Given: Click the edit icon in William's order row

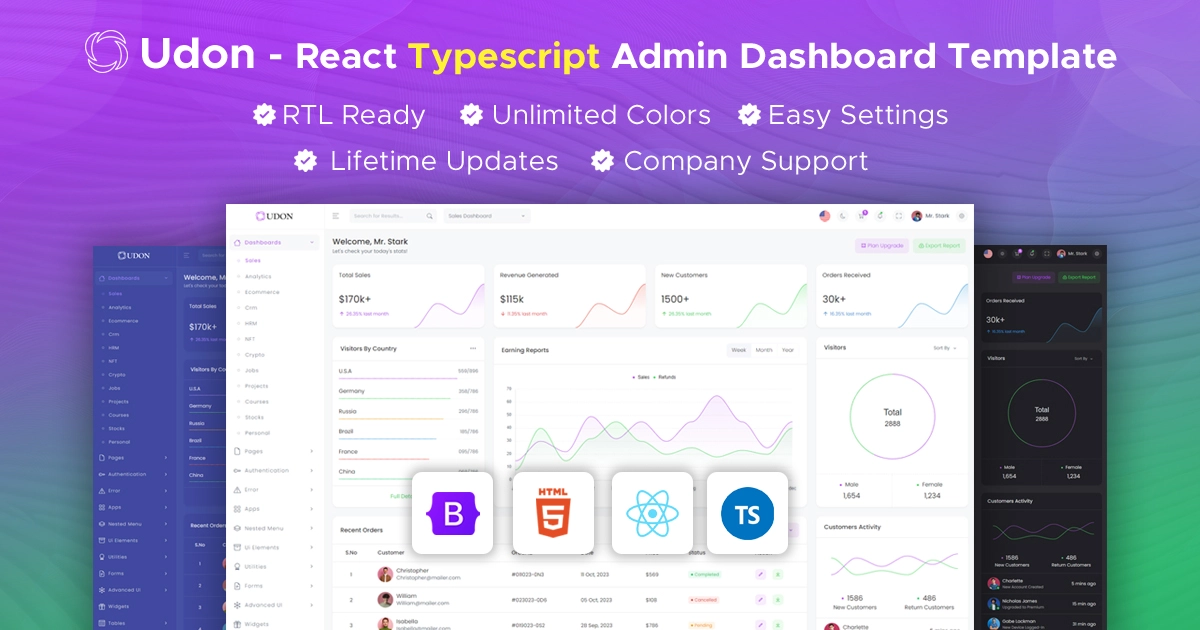Looking at the screenshot, I should point(760,600).
